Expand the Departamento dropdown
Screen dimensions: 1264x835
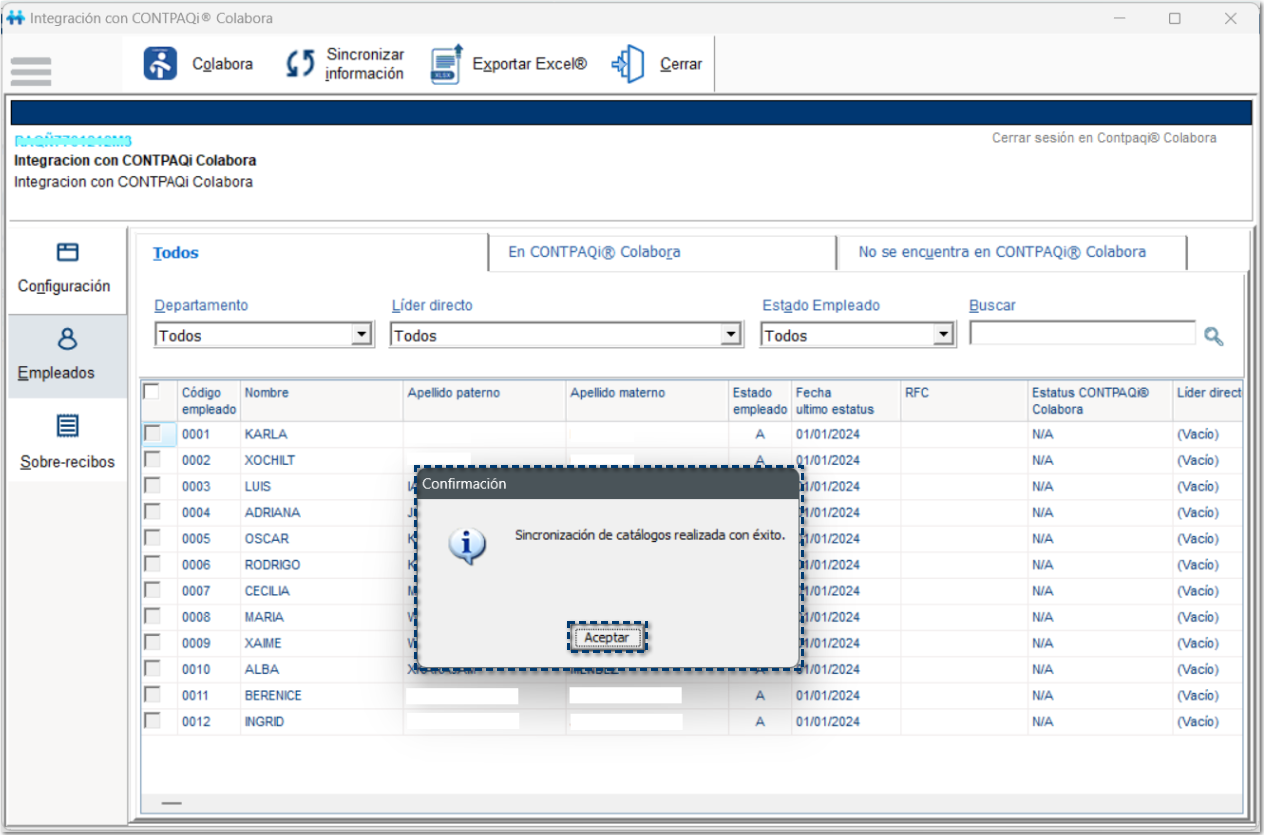pyautogui.click(x=362, y=336)
